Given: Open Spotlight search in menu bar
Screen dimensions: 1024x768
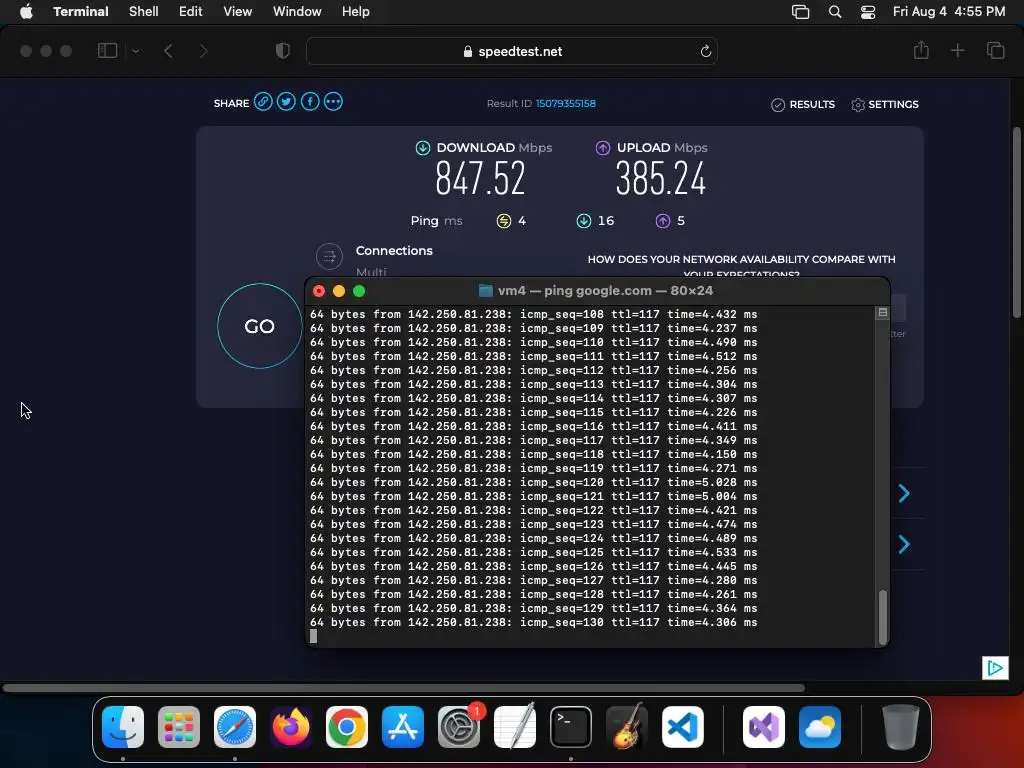Looking at the screenshot, I should pos(835,12).
